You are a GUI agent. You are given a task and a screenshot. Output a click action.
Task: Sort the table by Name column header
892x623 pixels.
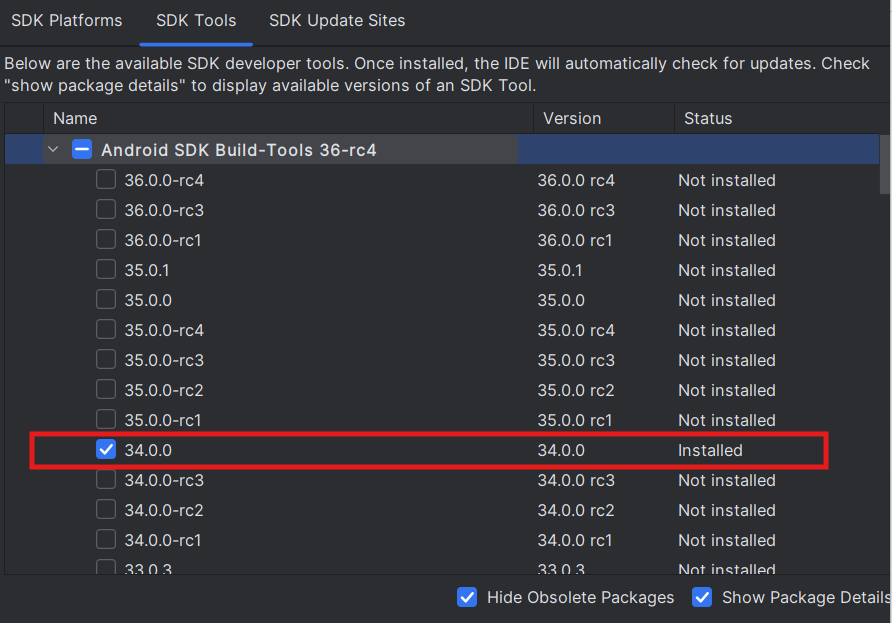tap(76, 118)
